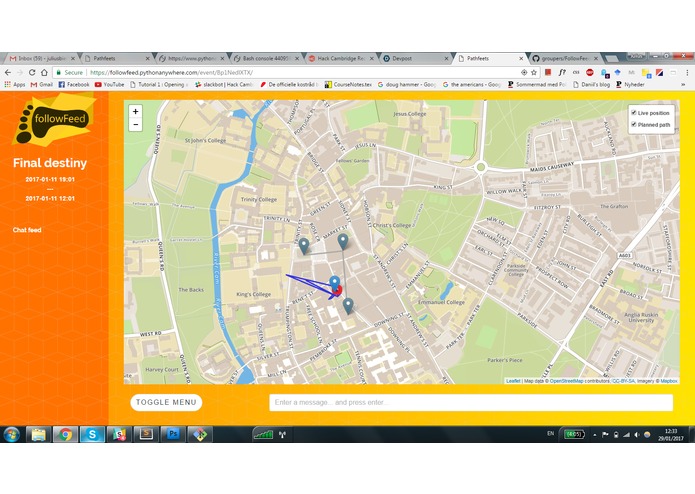
Task: Bookmark this page with the star
Action: coord(534,72)
